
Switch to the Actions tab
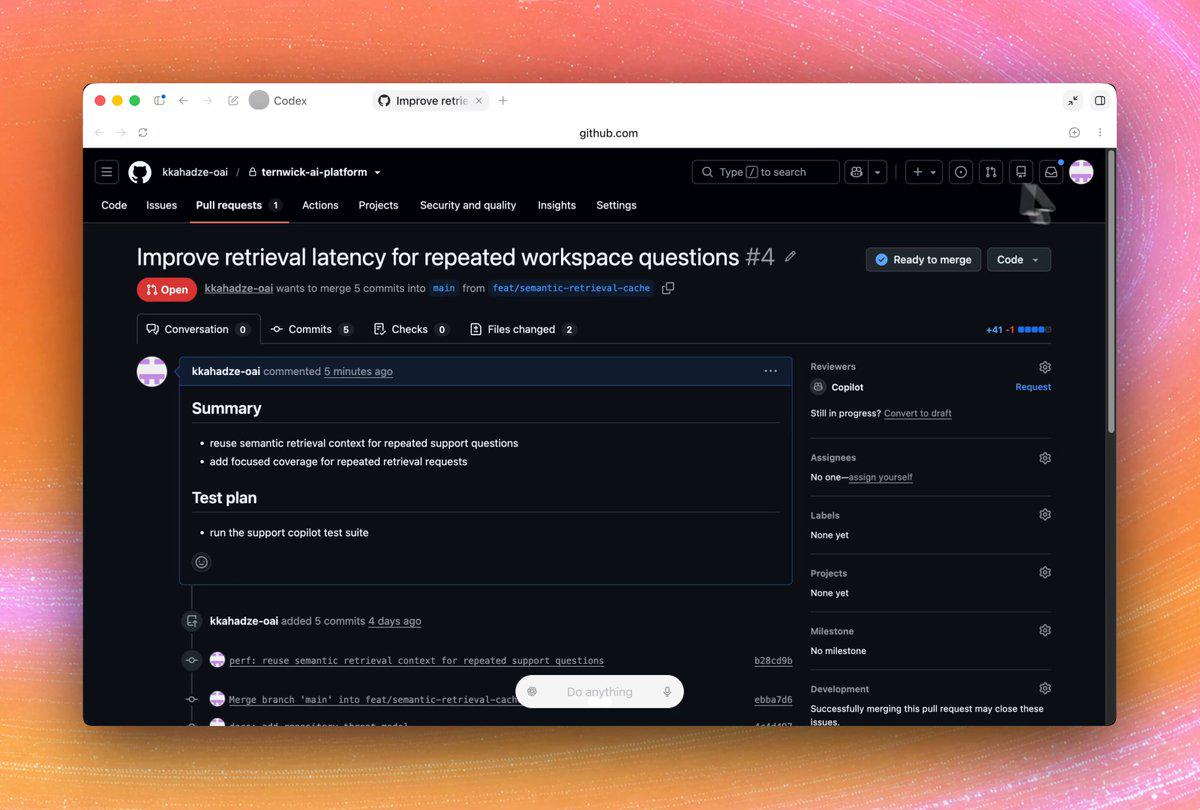click(x=320, y=205)
